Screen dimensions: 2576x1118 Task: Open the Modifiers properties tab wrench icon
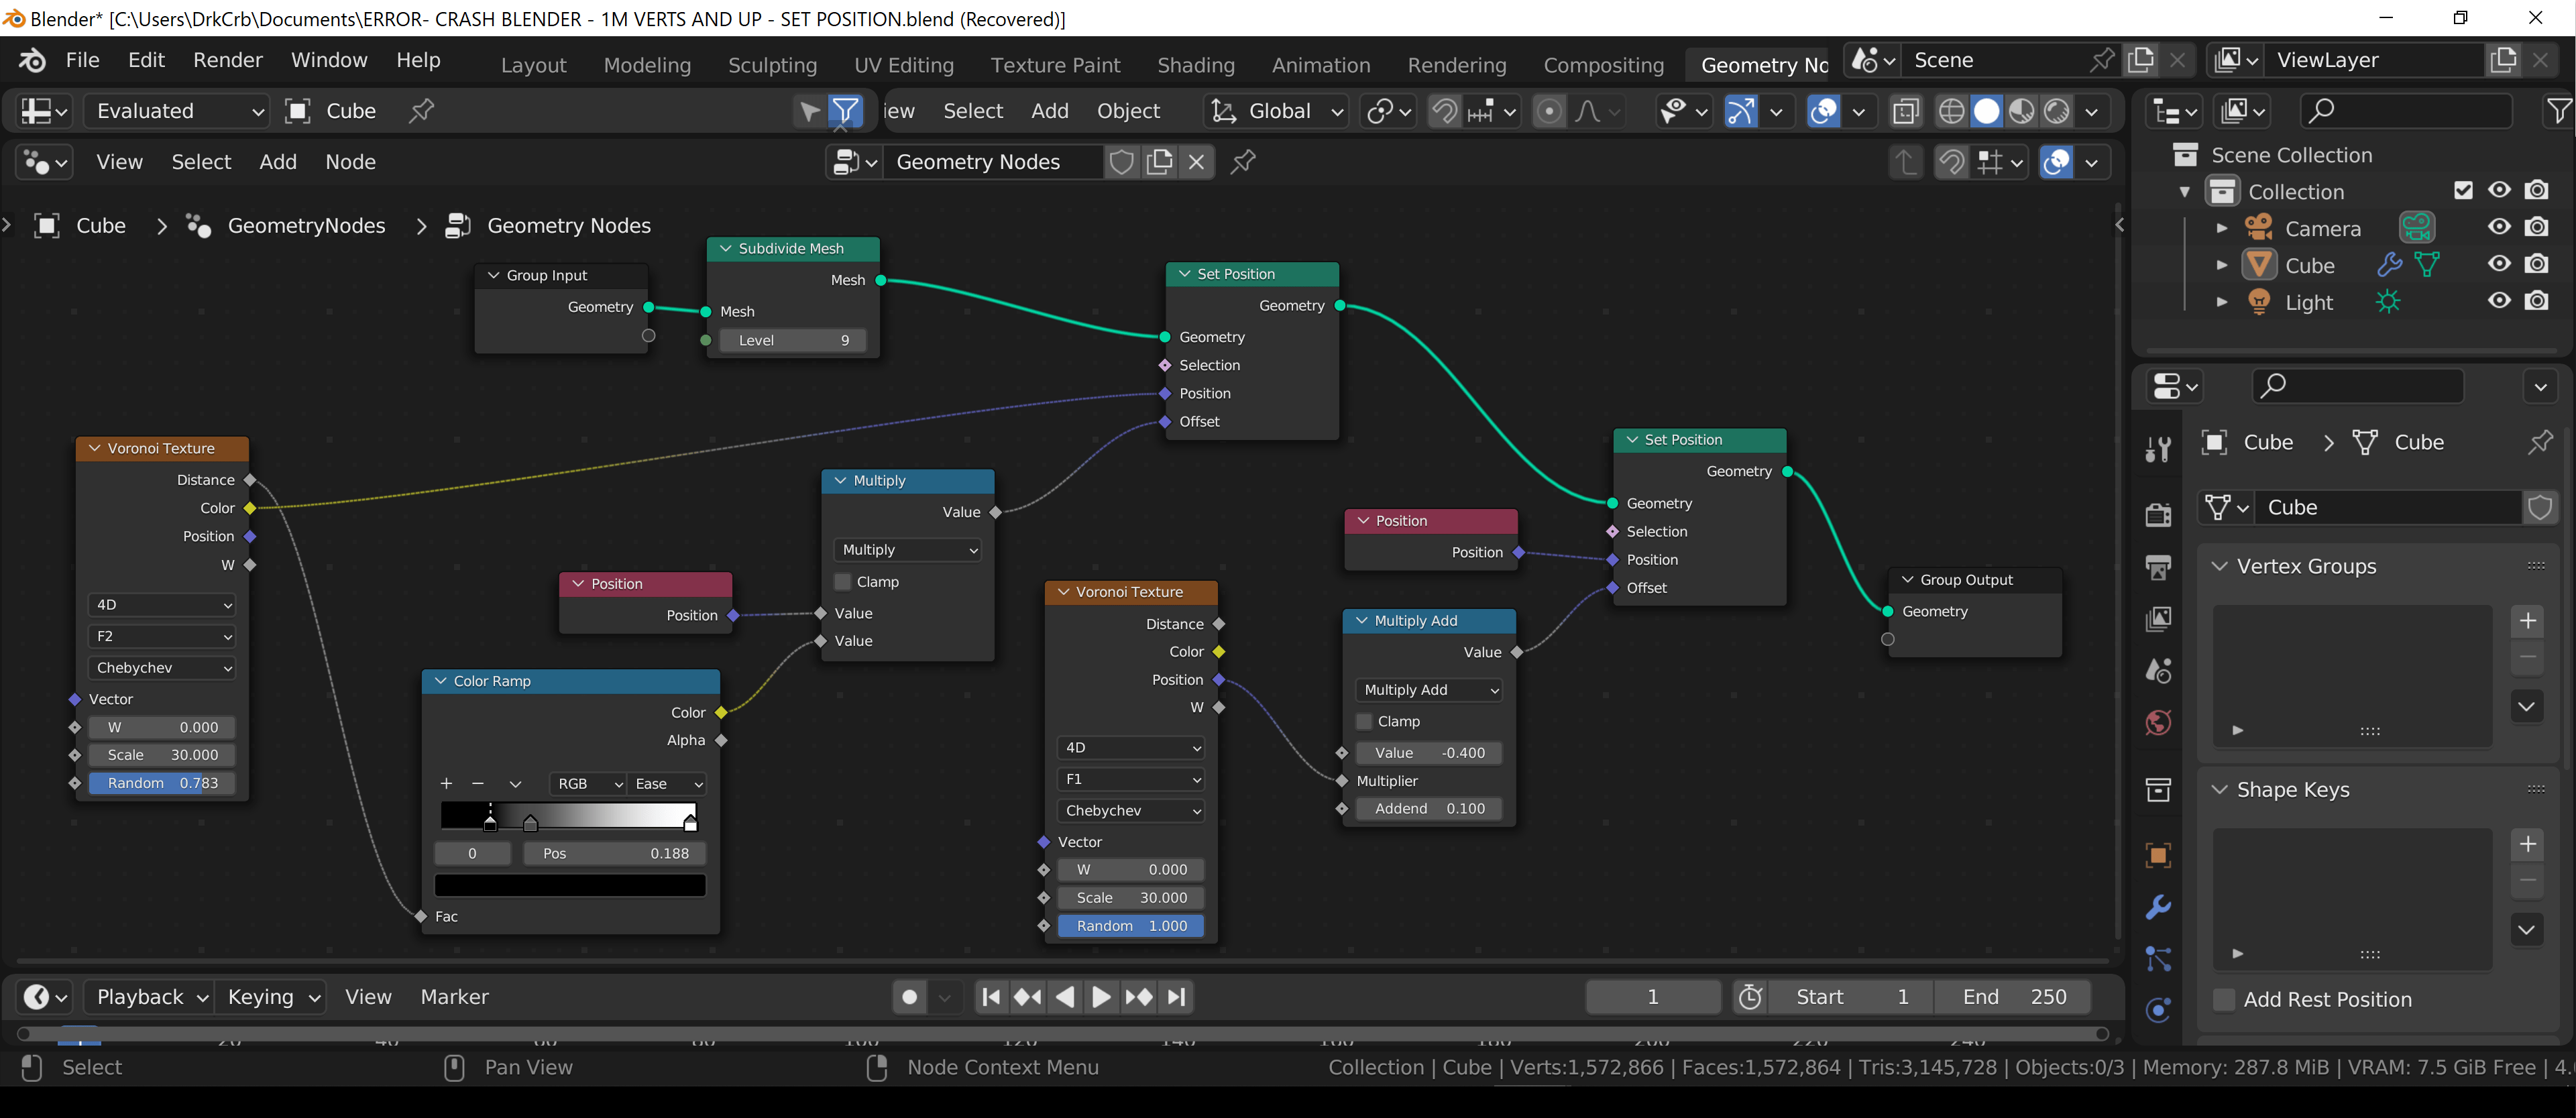2158,907
